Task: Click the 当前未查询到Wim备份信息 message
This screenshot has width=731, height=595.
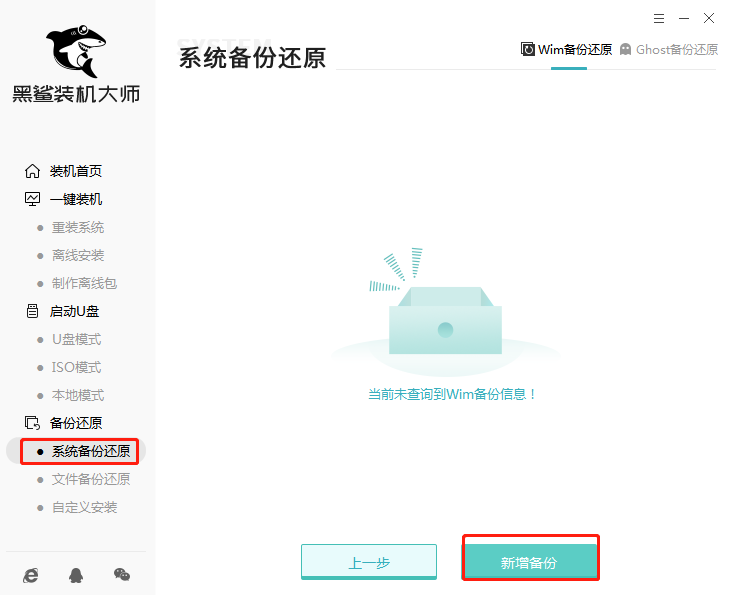Action: click(452, 394)
